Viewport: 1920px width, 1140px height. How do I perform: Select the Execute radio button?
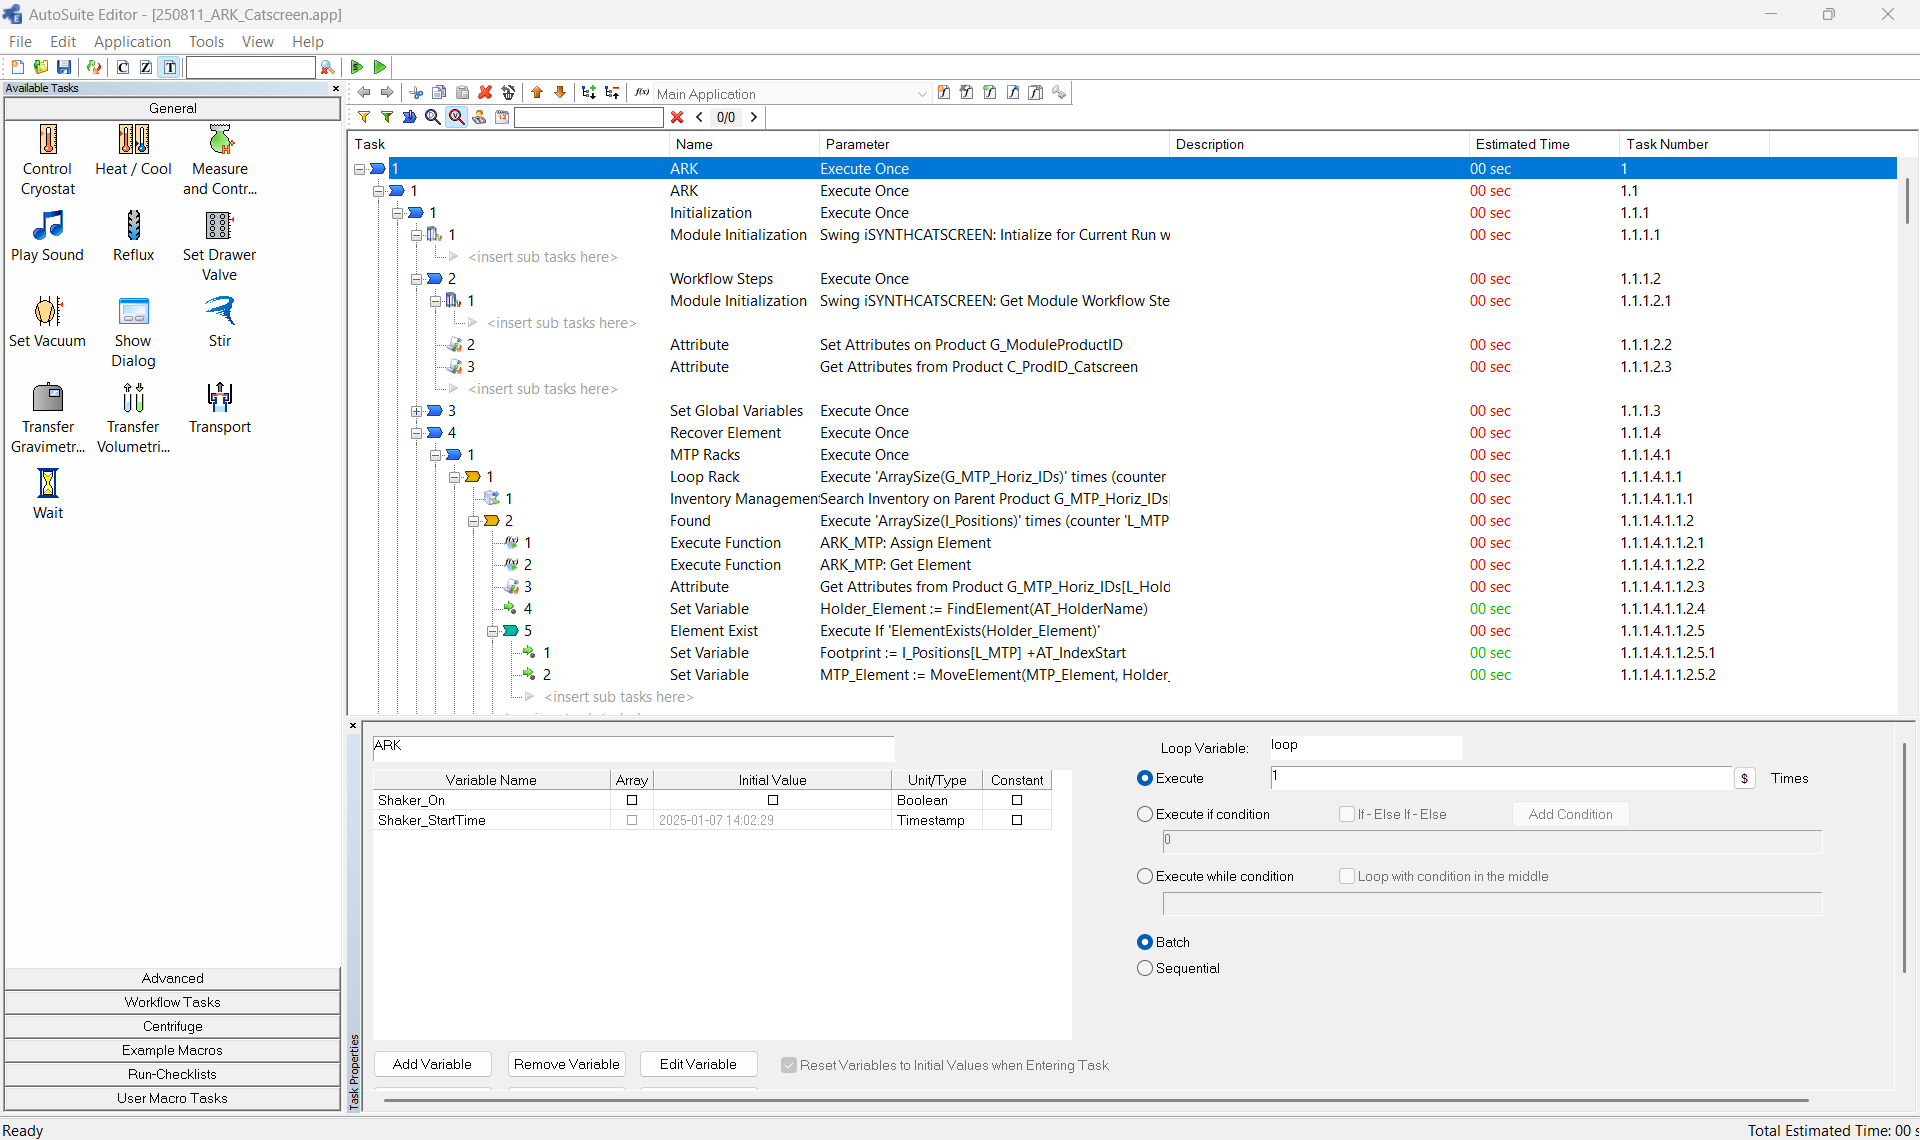[x=1145, y=778]
